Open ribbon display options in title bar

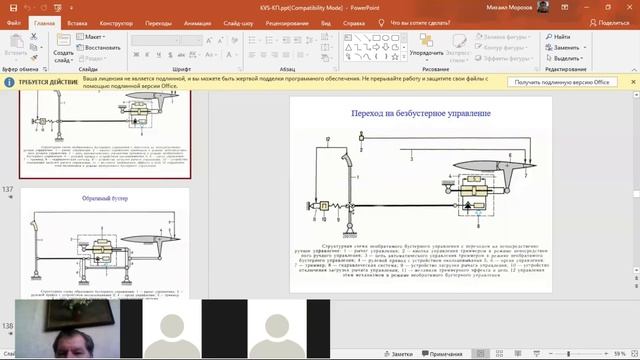click(x=564, y=8)
